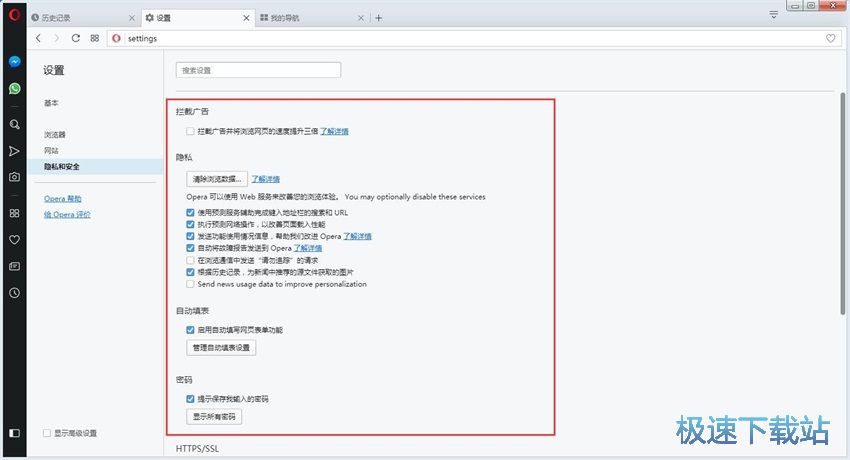
Task: Go forward with the forward arrow
Action: pyautogui.click(x=56, y=38)
